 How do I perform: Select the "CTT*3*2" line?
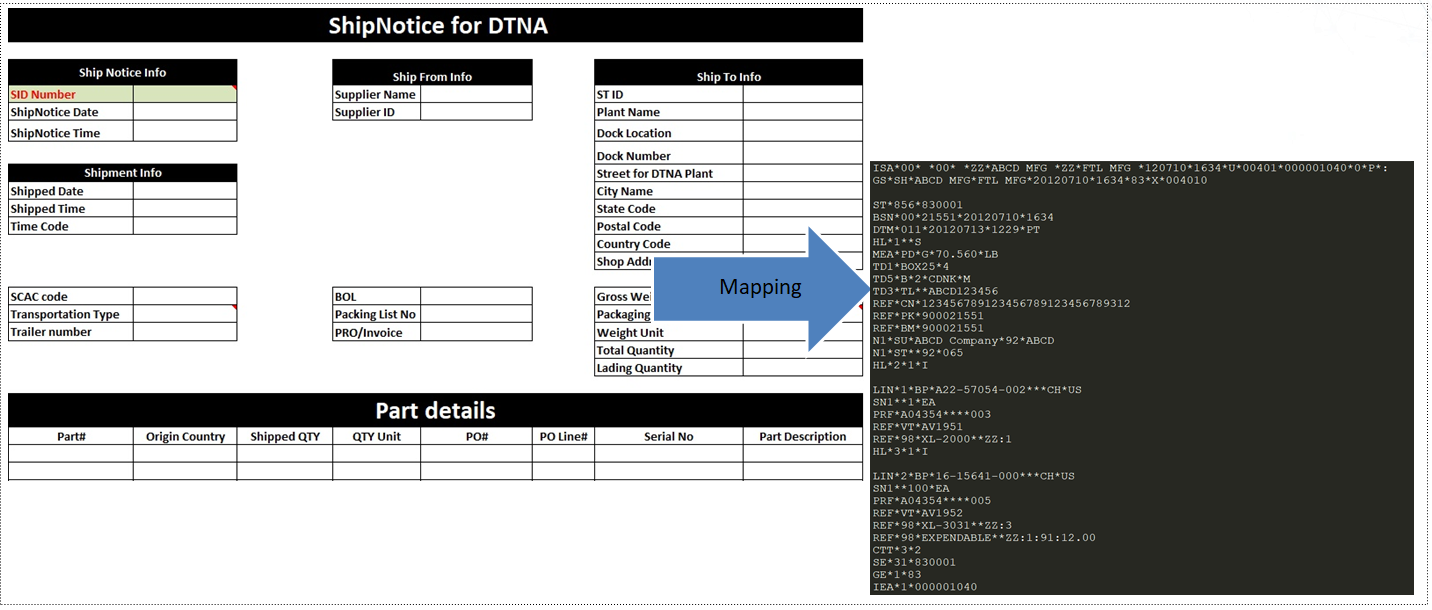897,550
